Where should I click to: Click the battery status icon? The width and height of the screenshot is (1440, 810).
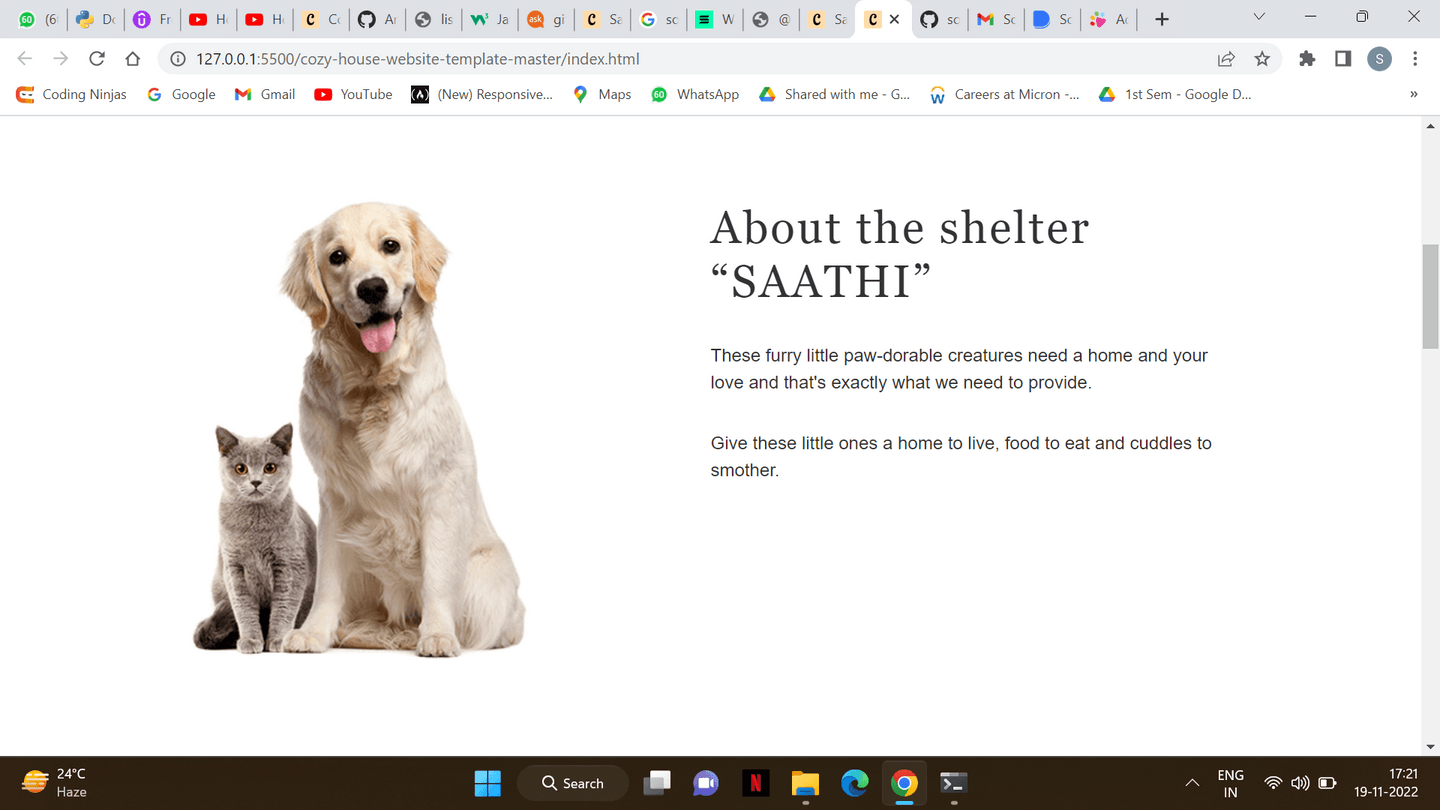1327,783
